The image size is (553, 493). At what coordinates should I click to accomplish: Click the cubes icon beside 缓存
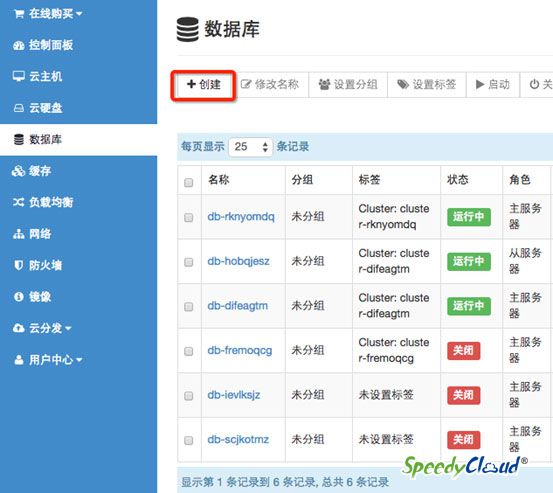click(18, 171)
